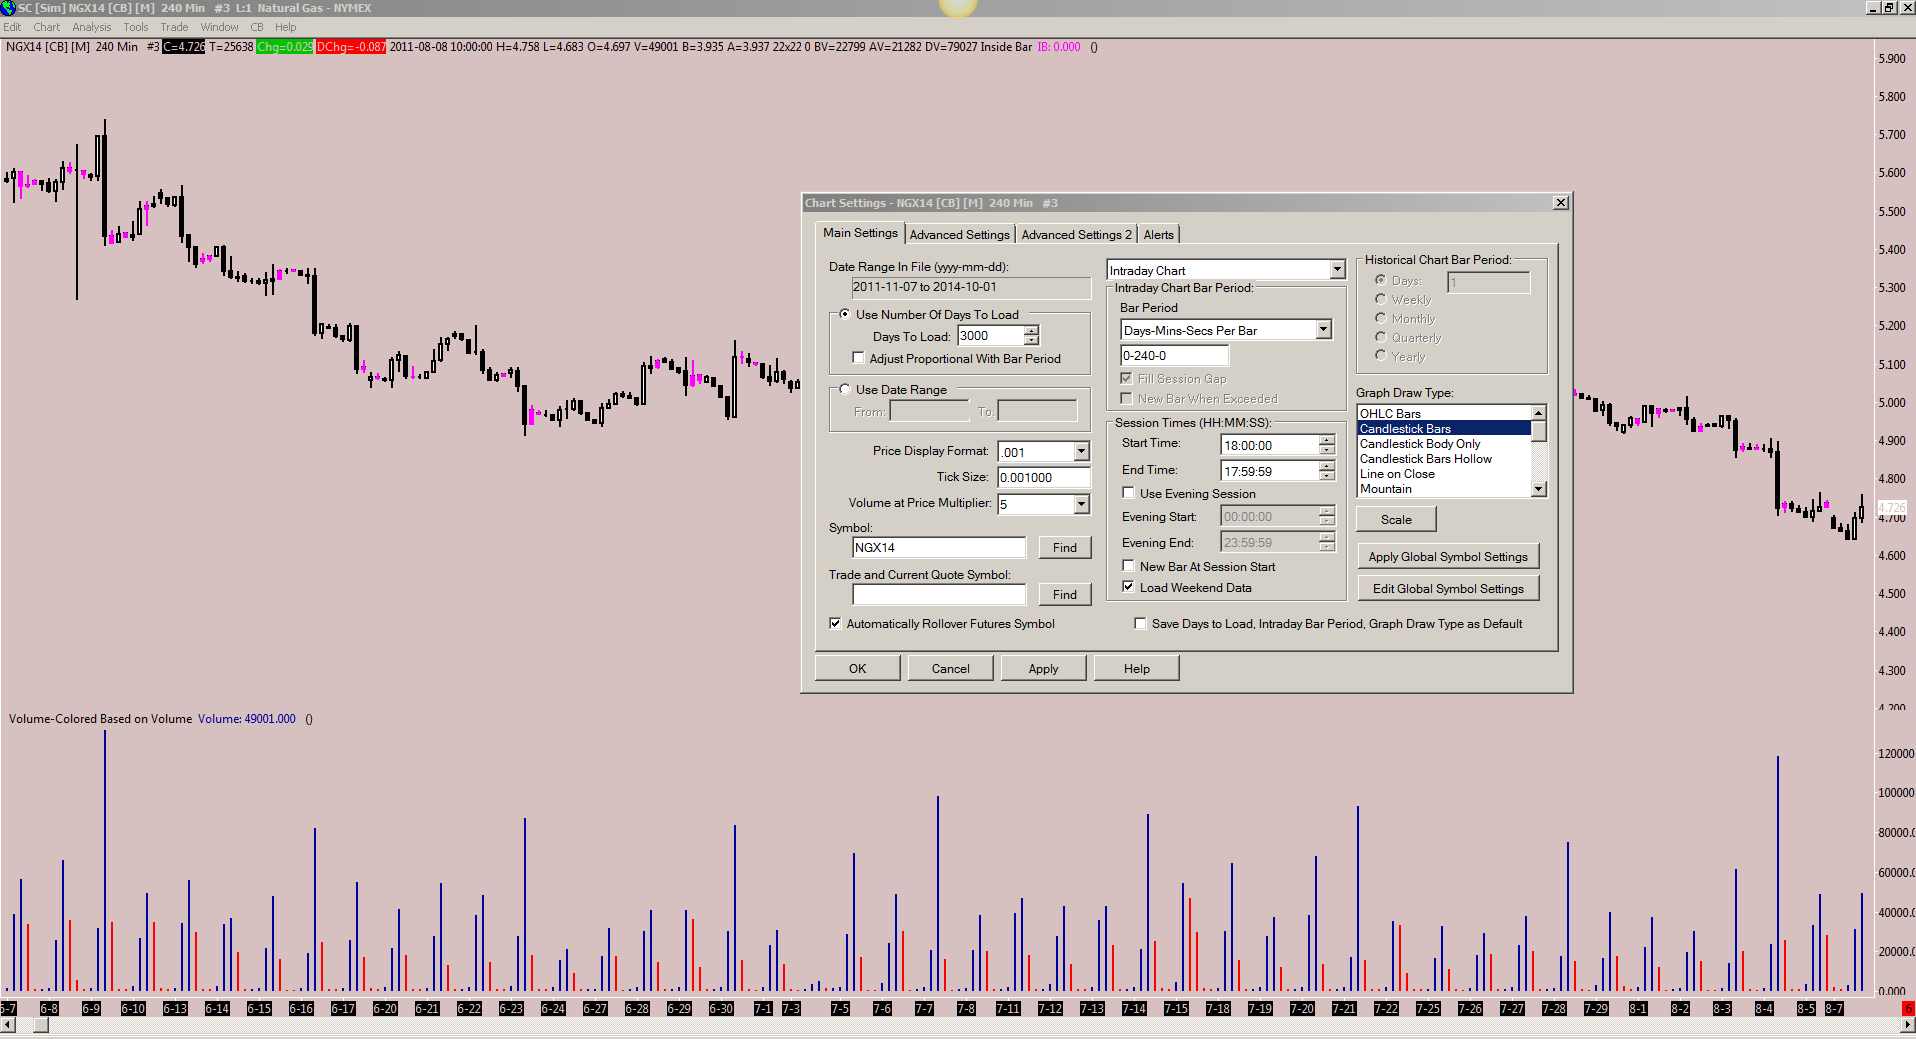Enable Use Evening Session checkbox
This screenshot has height=1039, width=1916.
(1128, 493)
